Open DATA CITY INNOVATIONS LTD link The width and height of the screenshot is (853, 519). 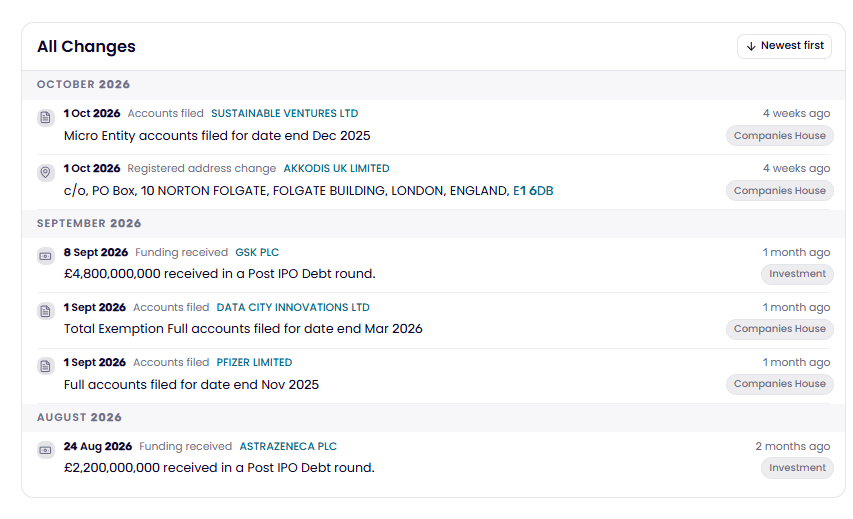coord(293,307)
